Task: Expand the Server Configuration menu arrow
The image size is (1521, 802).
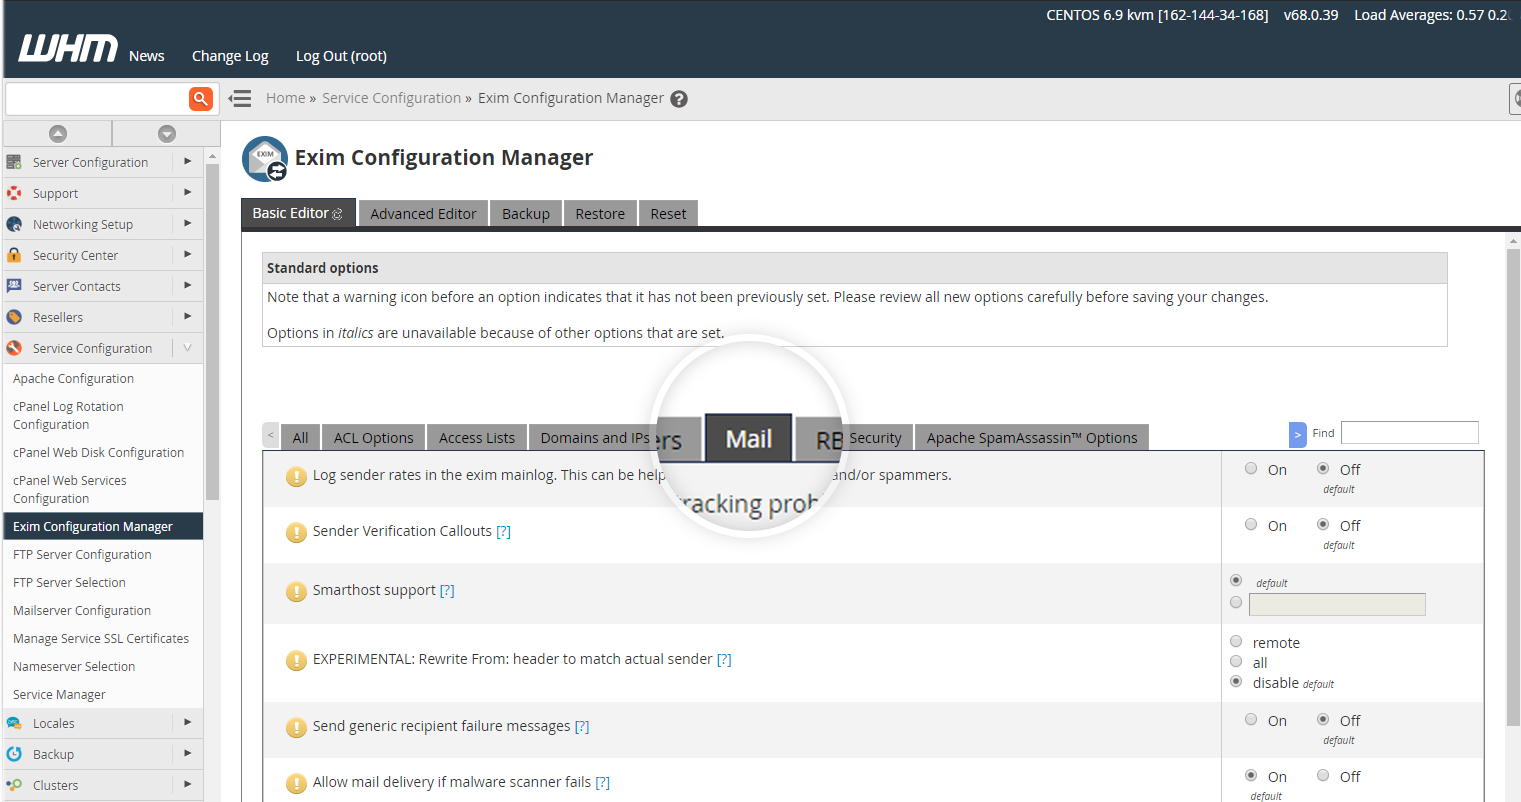Action: [187, 161]
